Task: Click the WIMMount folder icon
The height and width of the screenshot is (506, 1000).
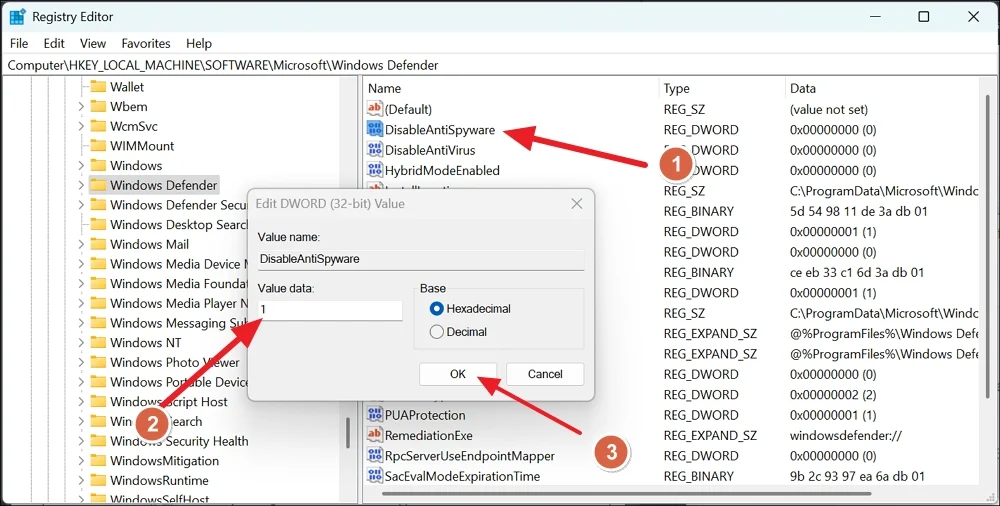Action: (x=98, y=145)
